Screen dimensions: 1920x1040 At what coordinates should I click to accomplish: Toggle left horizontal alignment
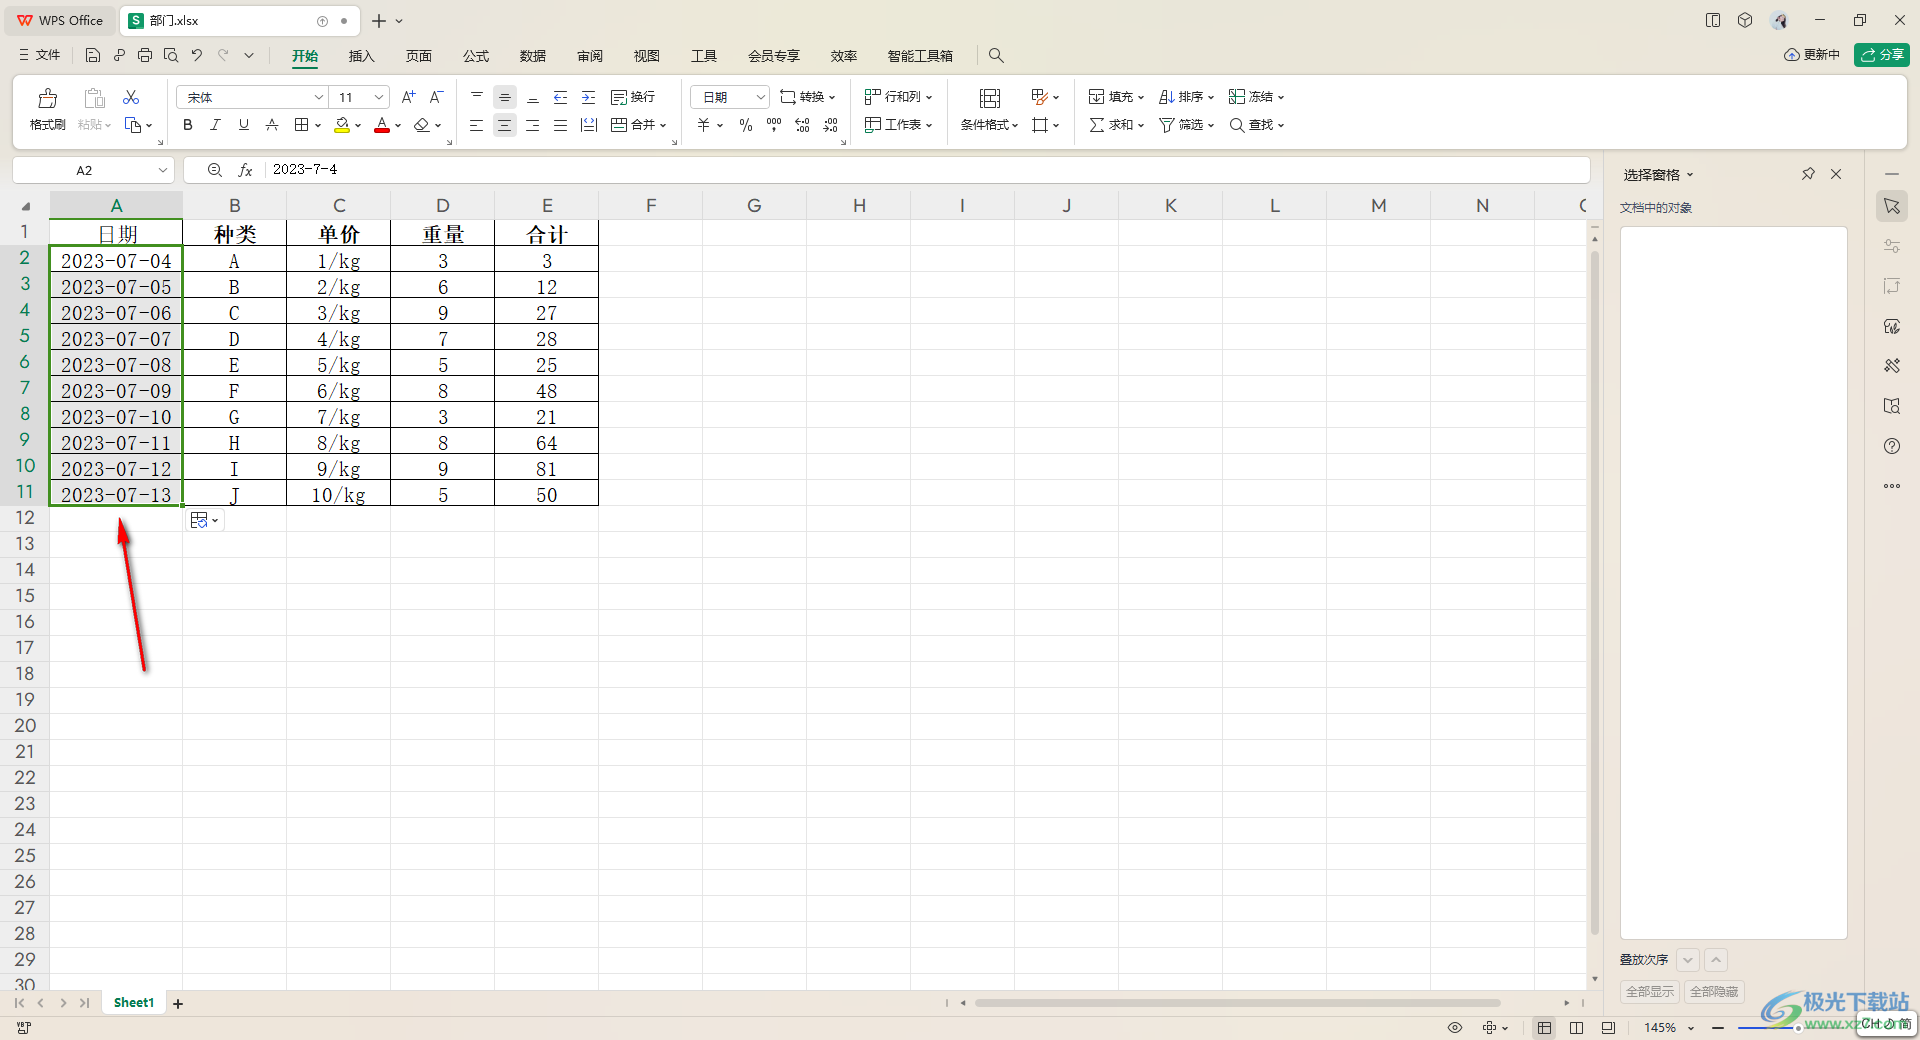coord(477,125)
